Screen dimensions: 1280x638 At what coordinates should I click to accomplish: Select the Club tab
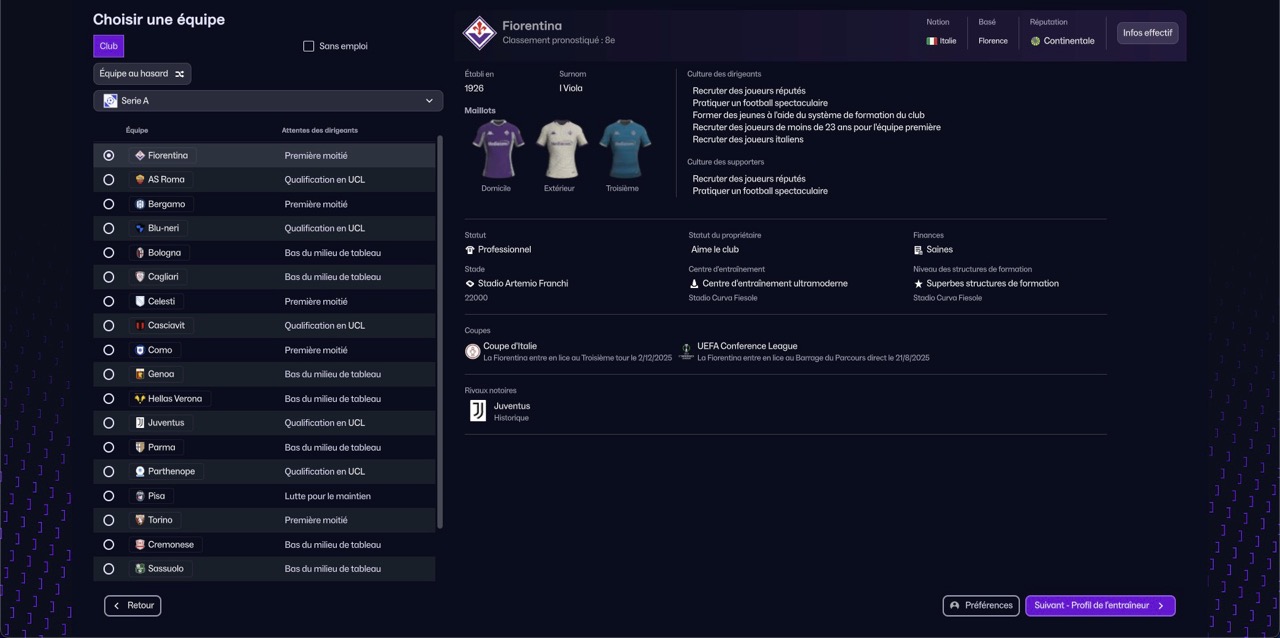(x=108, y=46)
